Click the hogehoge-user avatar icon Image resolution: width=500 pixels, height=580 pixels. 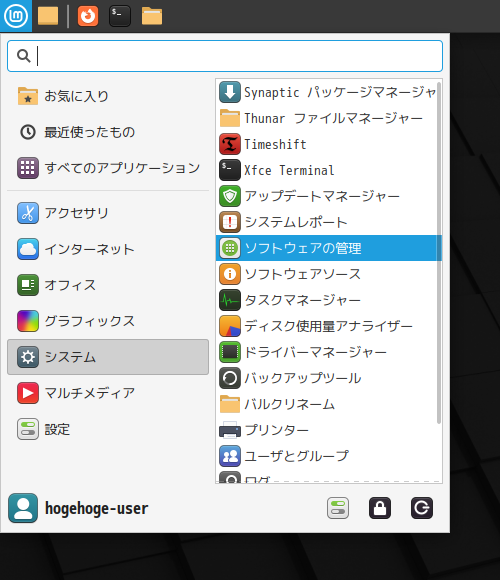23,508
